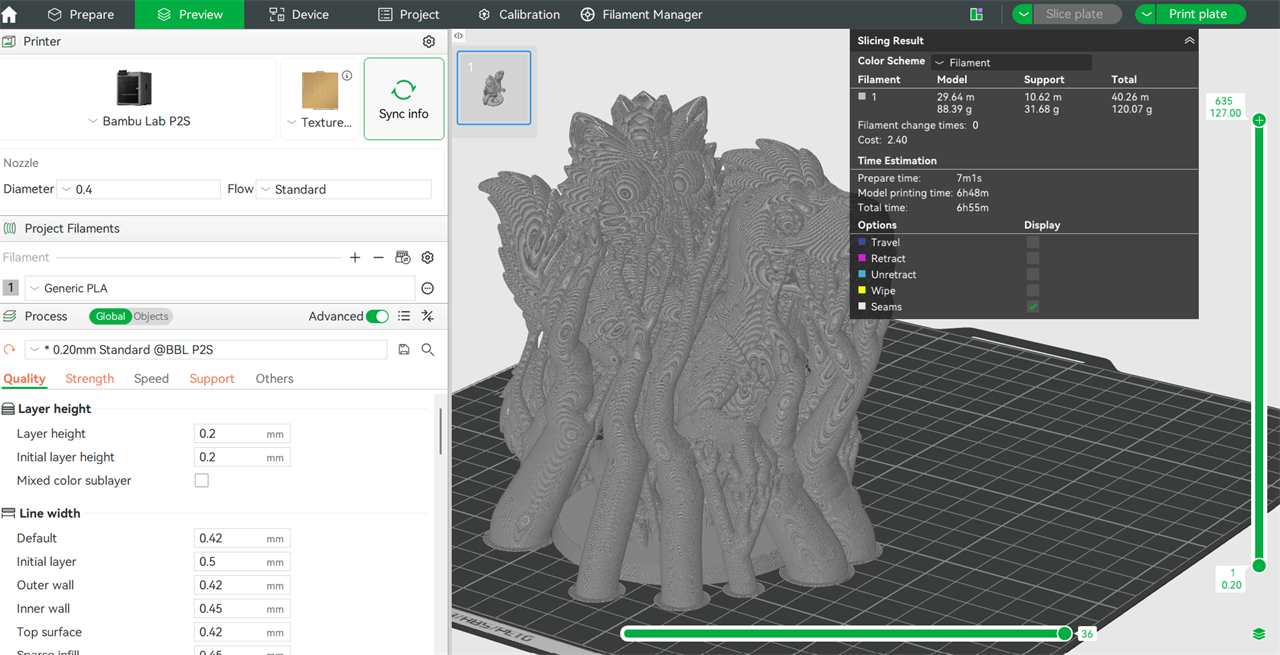The height and width of the screenshot is (655, 1280).
Task: Save the process preset icon
Action: tap(404, 349)
